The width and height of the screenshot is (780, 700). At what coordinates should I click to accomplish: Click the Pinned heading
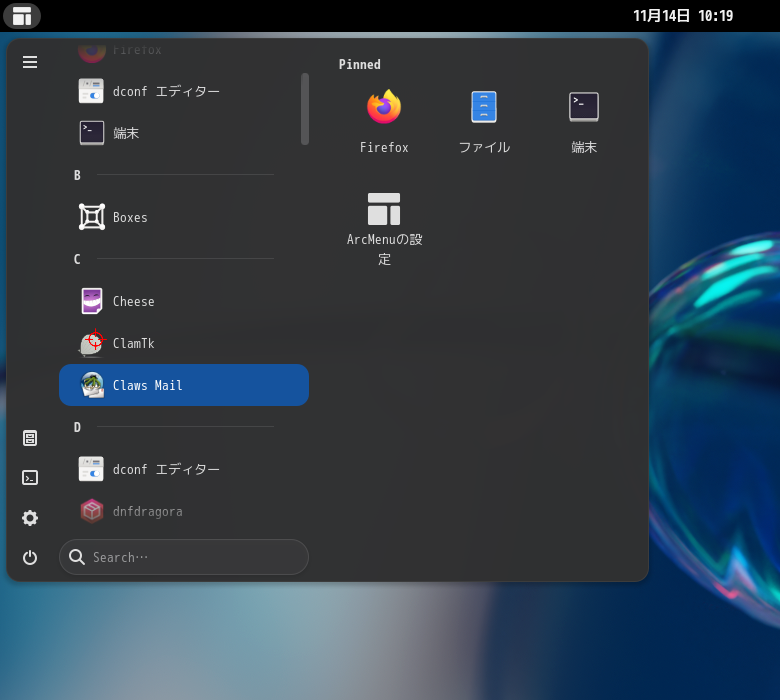point(360,64)
